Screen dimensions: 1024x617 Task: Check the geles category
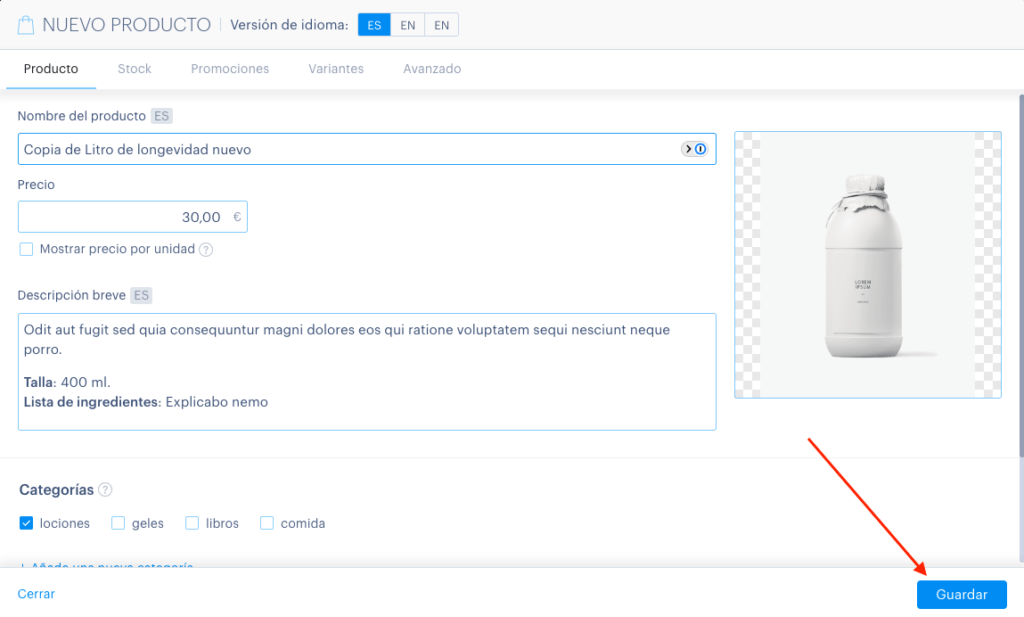click(118, 523)
